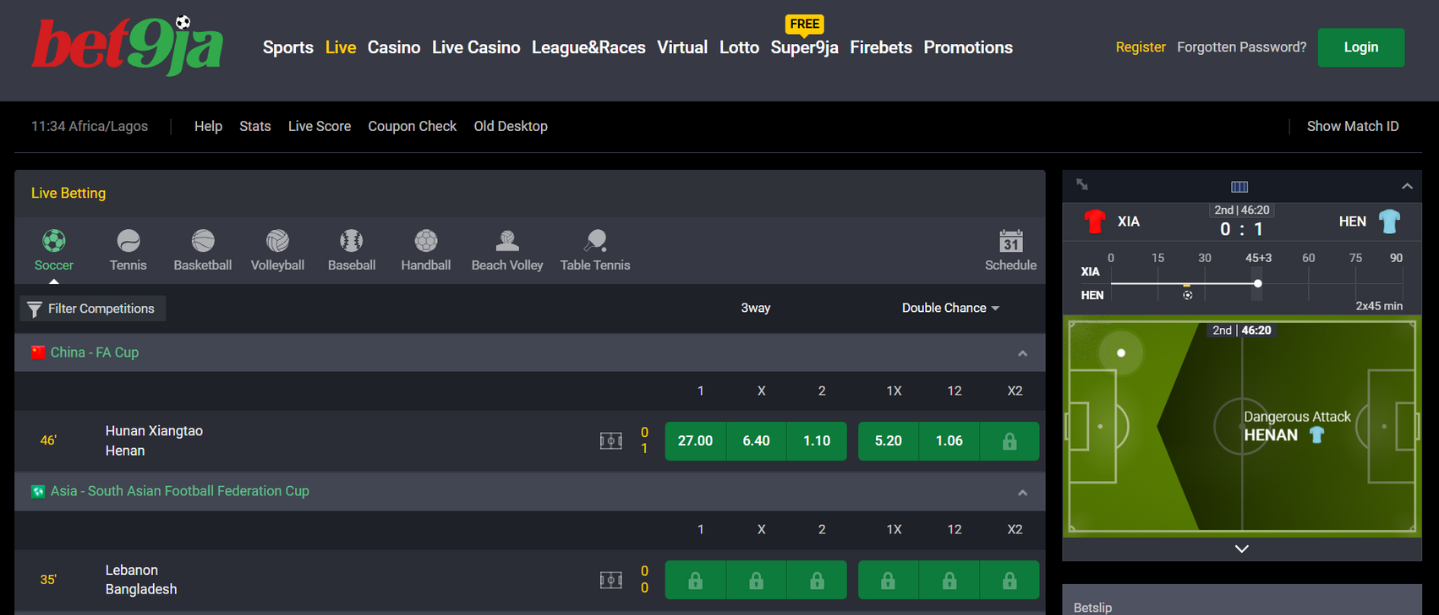Viewport: 1439px width, 615px height.
Task: Open the Register link
Action: 1141,47
